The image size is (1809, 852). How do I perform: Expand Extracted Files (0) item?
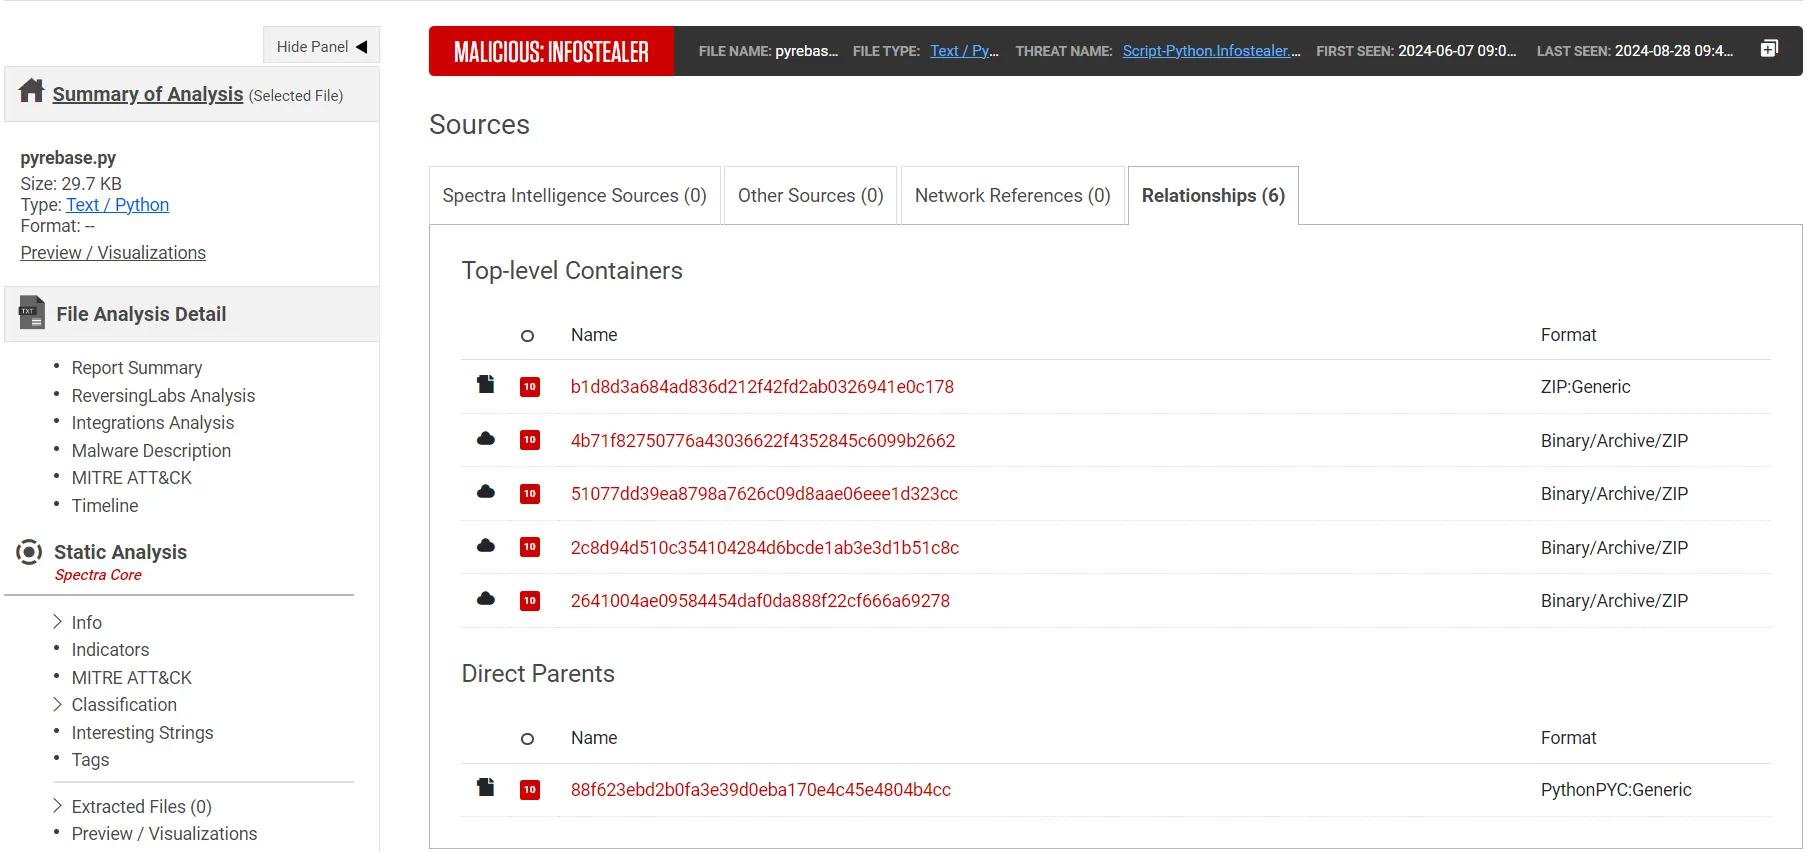click(58, 806)
